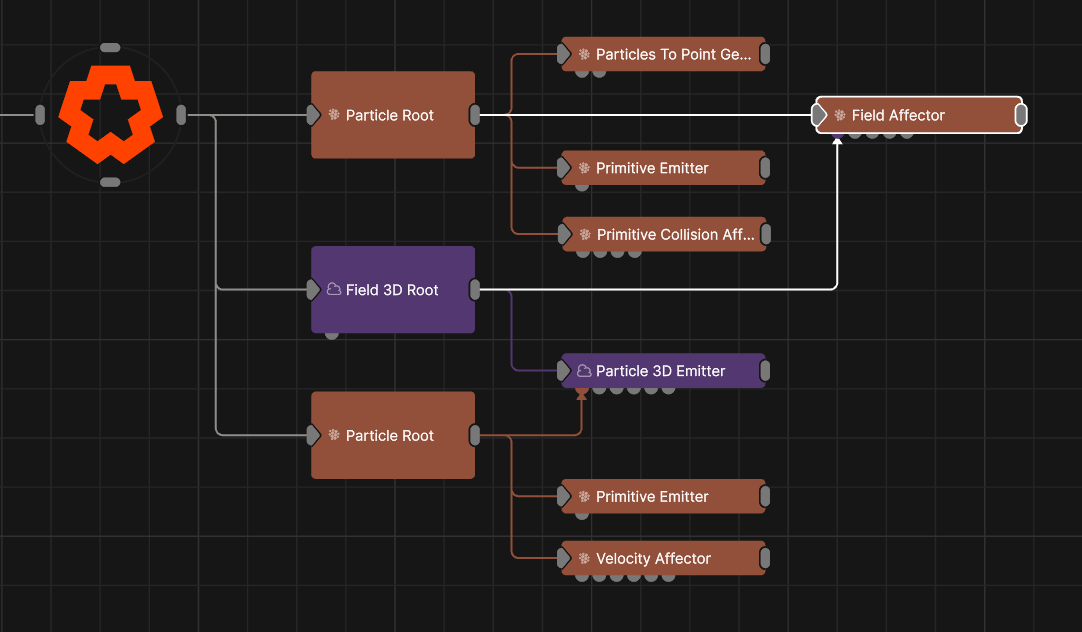Image resolution: width=1082 pixels, height=632 pixels.
Task: Click the cloud icon on Particle 3D Emitter
Action: pos(584,371)
